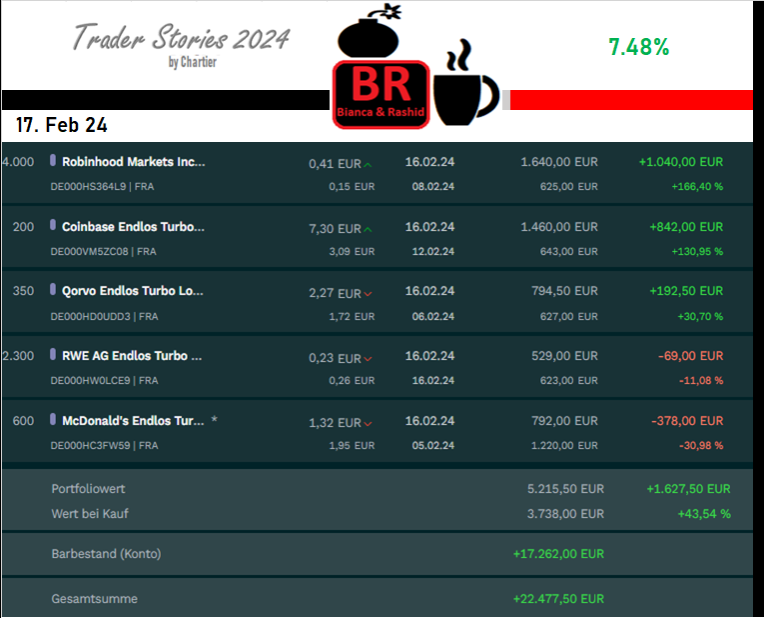Open the McDonald's Endlos Tur... position
Screen dimensions: 764x618
[x=133, y=421]
